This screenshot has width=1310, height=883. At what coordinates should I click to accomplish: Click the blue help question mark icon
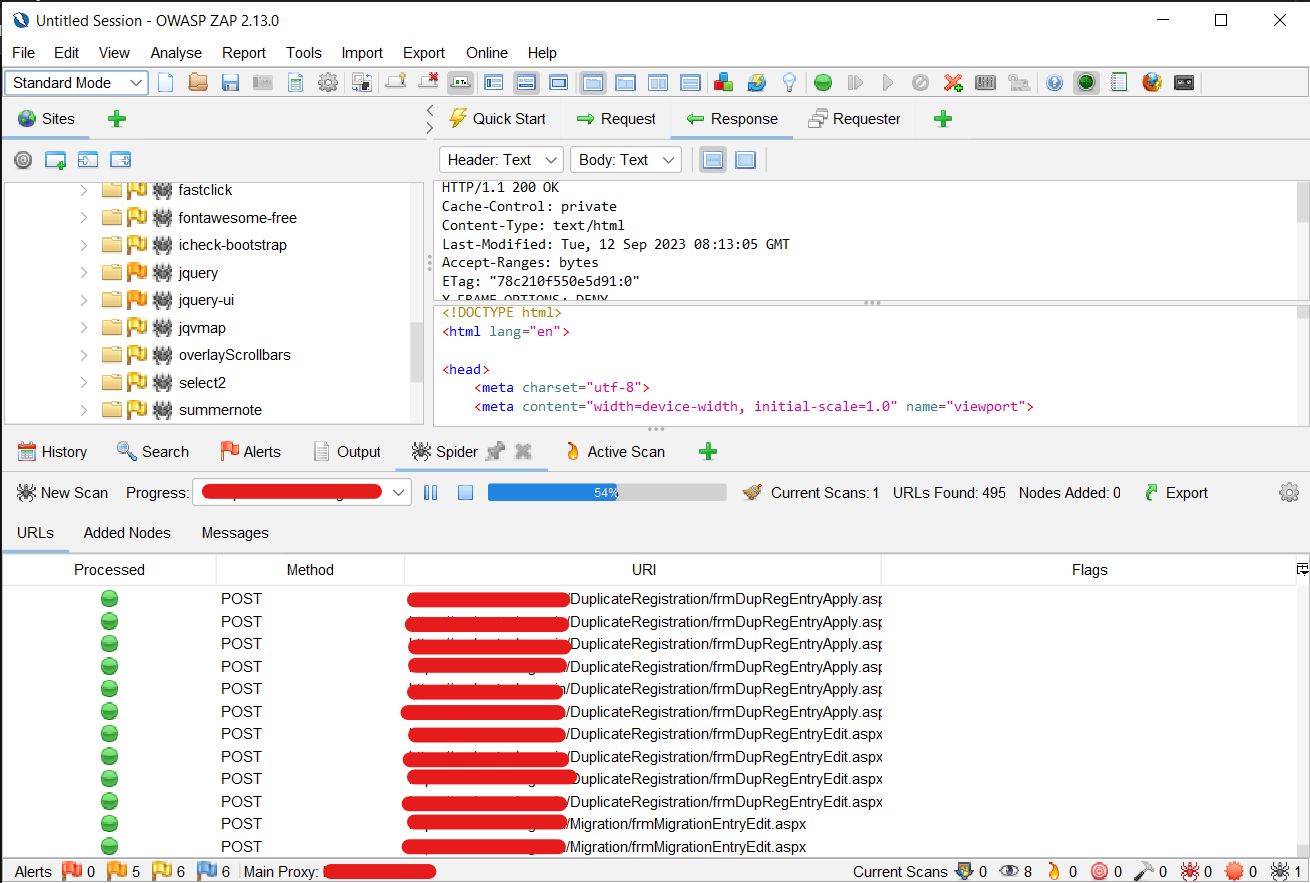[x=1054, y=83]
